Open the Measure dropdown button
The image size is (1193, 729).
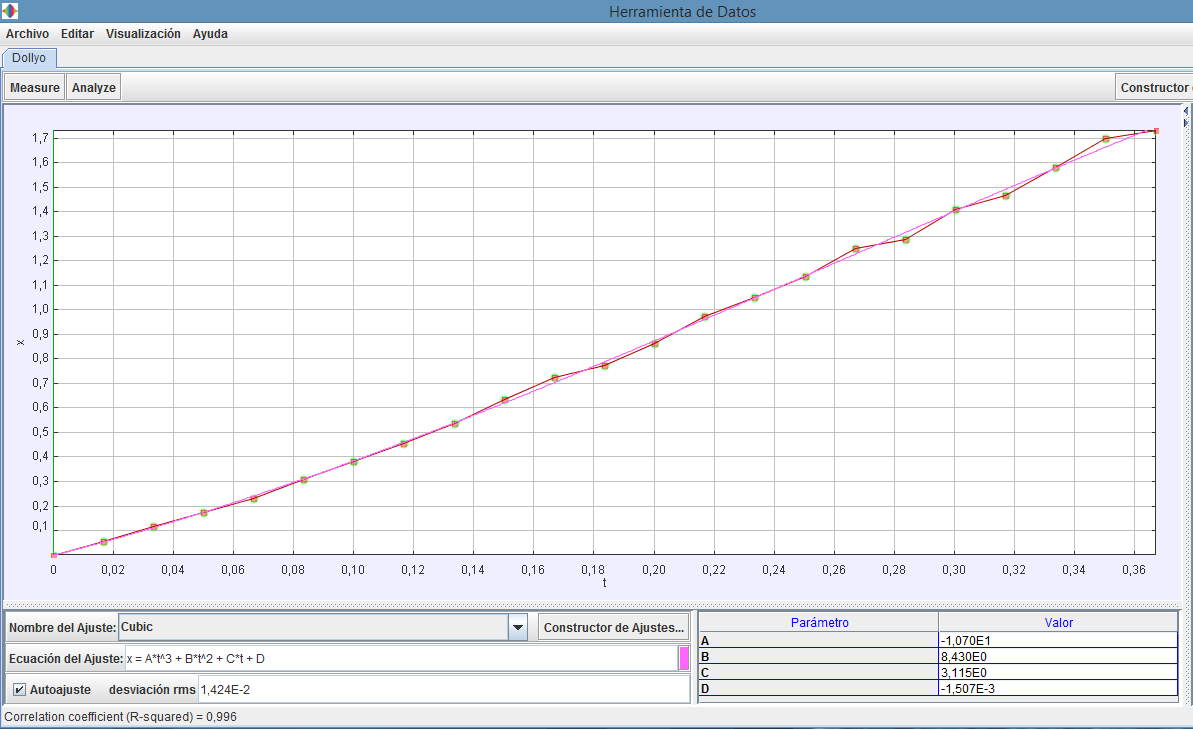click(x=35, y=88)
